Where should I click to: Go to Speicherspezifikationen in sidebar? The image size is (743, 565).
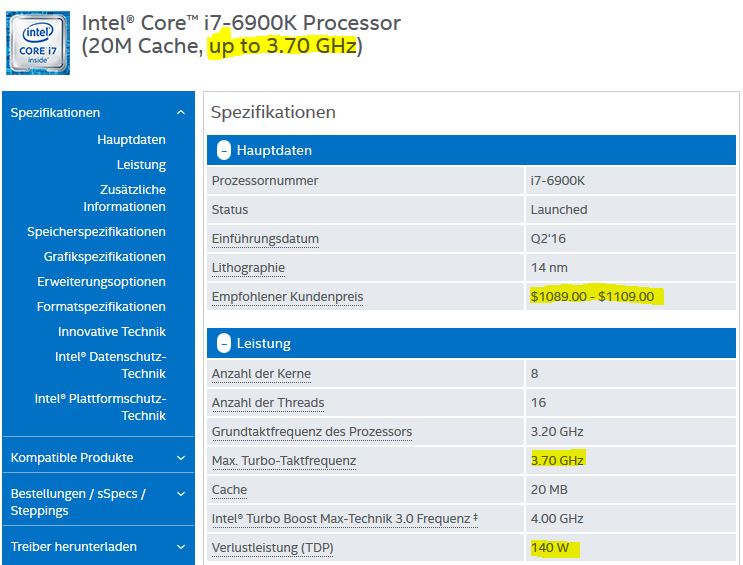(x=96, y=232)
